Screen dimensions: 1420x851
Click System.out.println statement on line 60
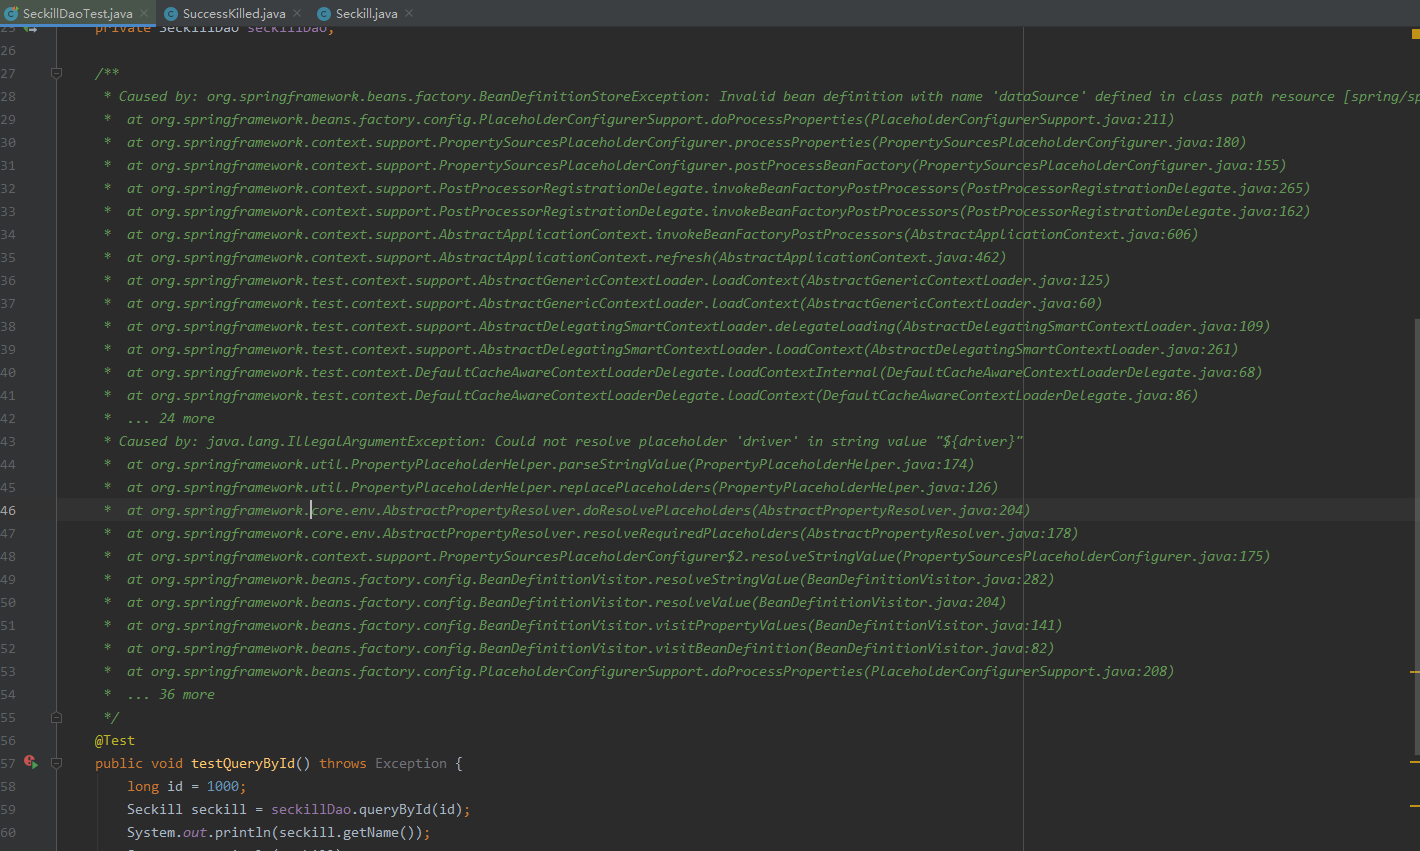click(x=279, y=832)
